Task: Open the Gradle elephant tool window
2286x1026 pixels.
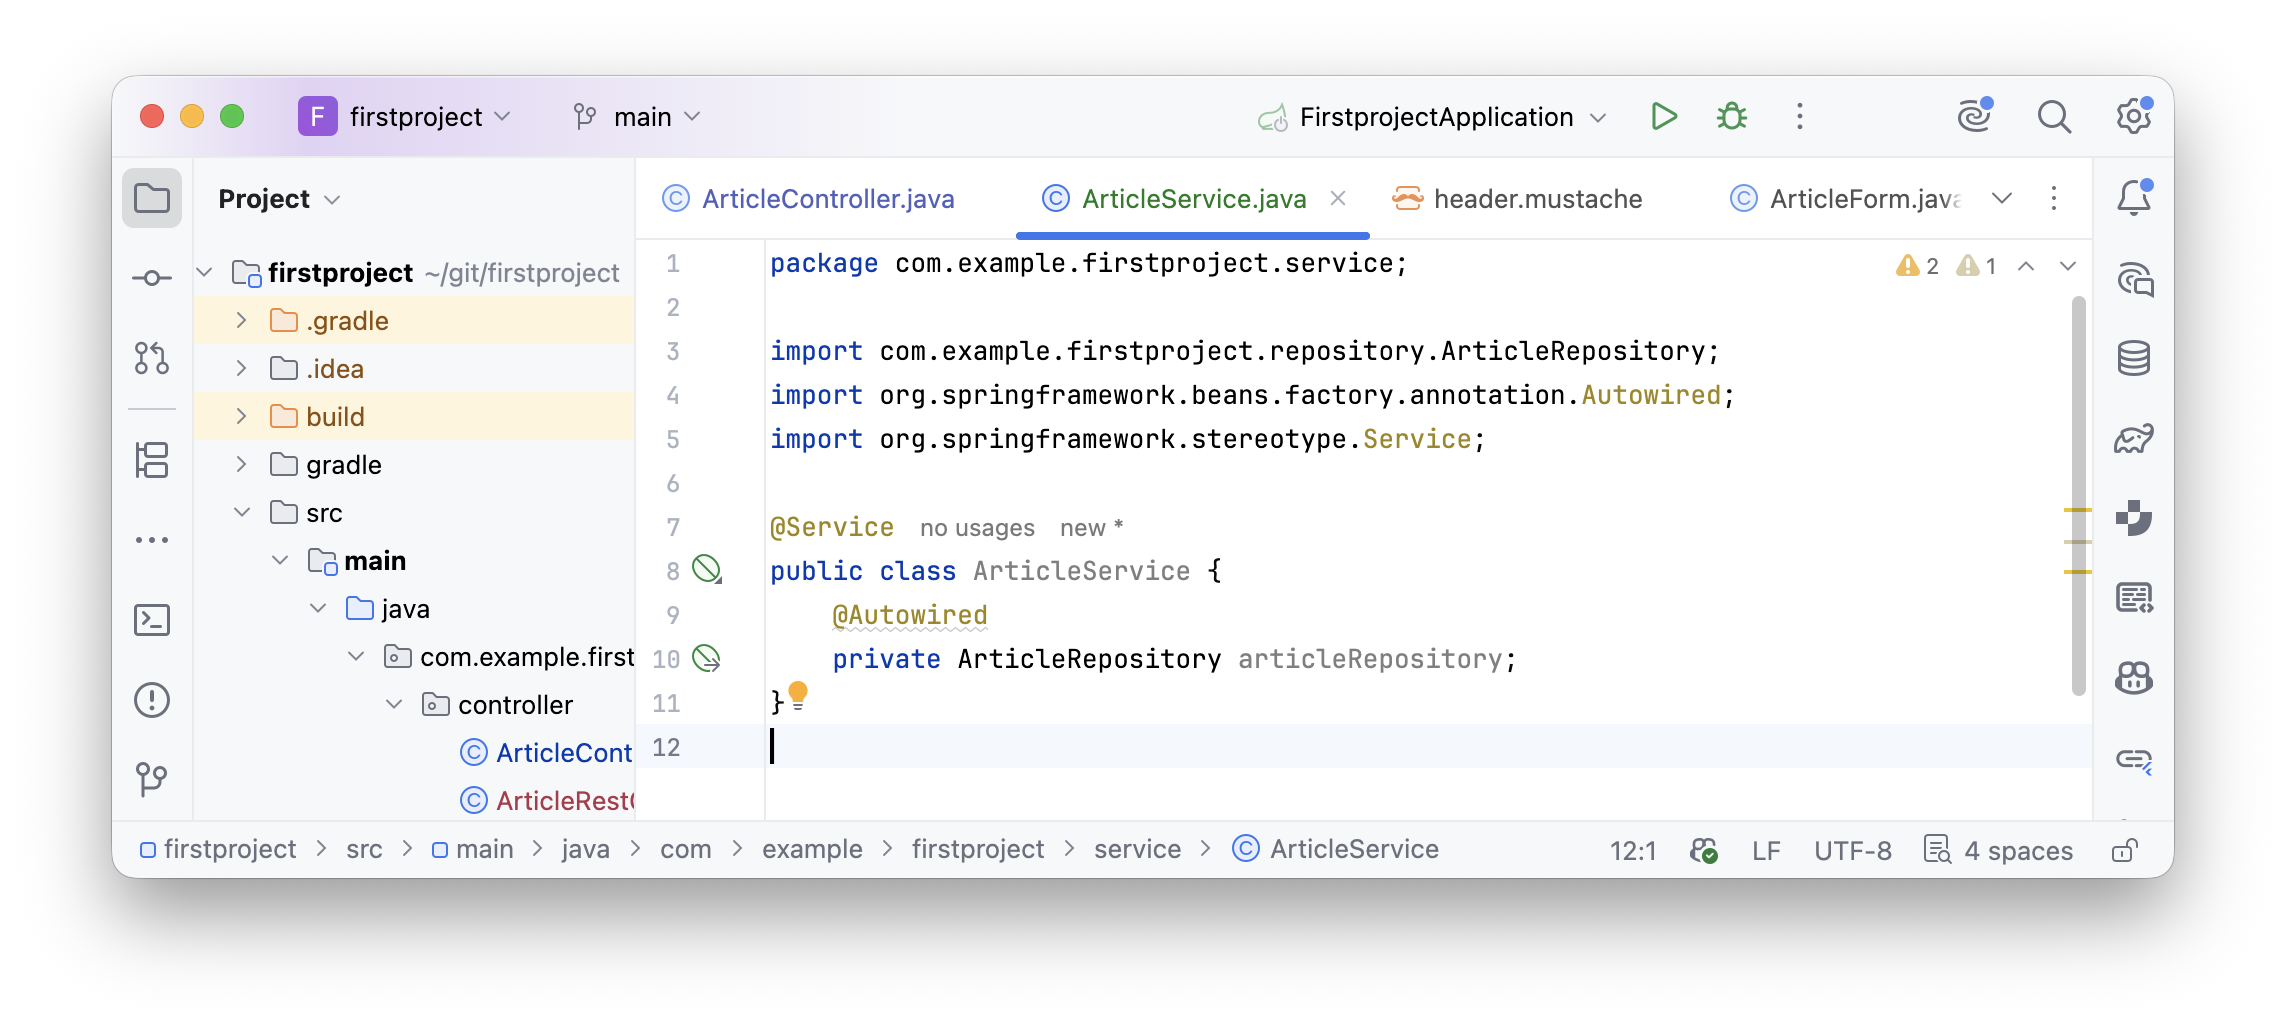Action: pyautogui.click(x=2134, y=439)
